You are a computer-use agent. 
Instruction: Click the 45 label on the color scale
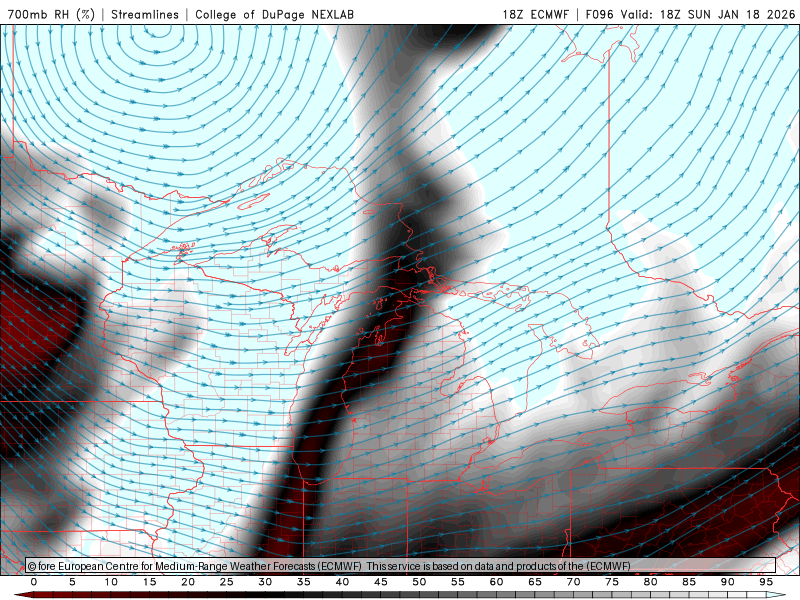pos(381,582)
